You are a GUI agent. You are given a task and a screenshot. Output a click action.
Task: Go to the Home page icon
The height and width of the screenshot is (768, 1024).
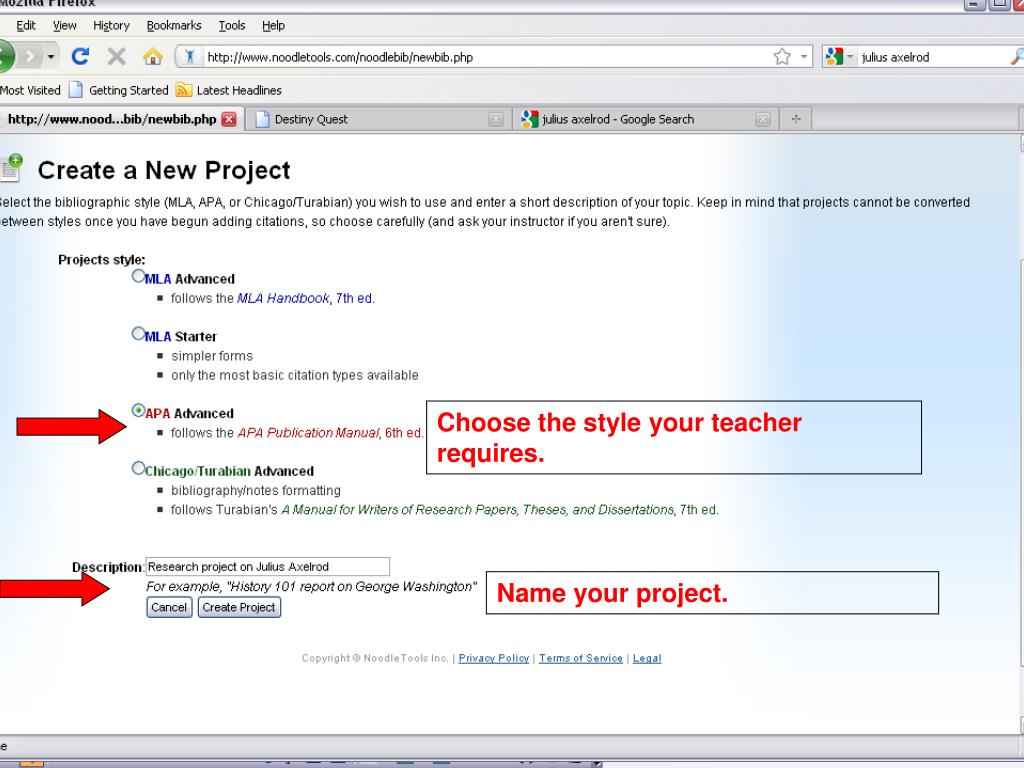(x=153, y=57)
